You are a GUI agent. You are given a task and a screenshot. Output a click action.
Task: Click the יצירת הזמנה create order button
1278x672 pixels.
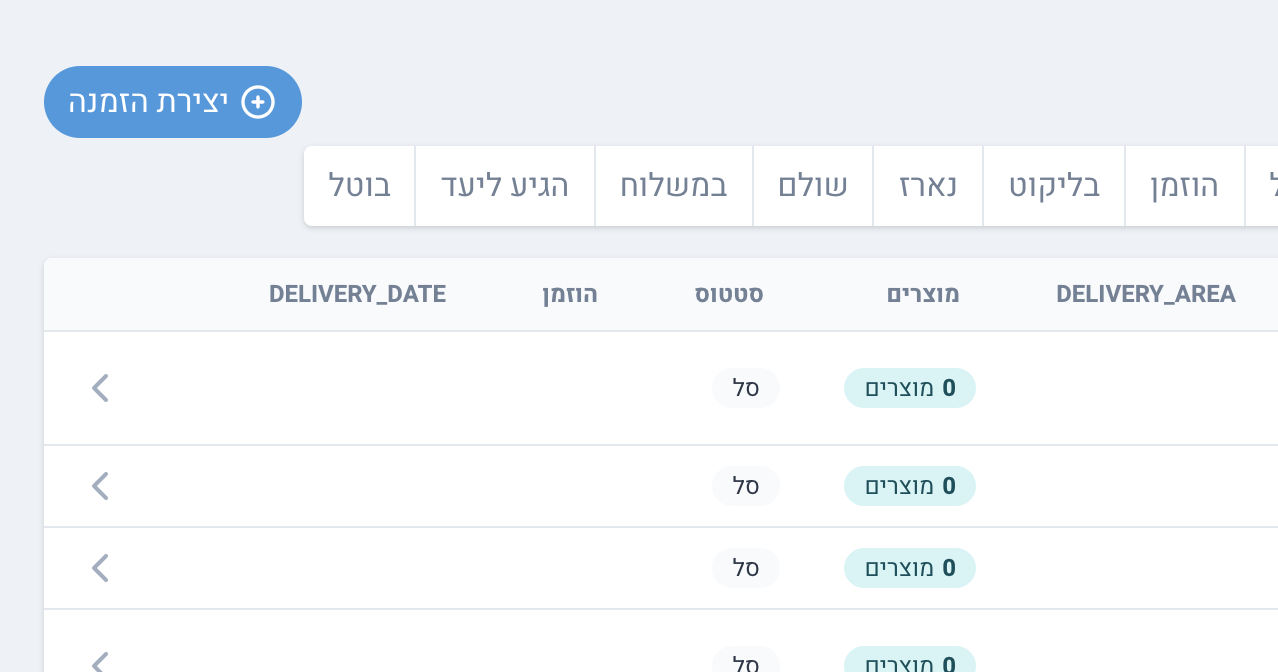172,102
